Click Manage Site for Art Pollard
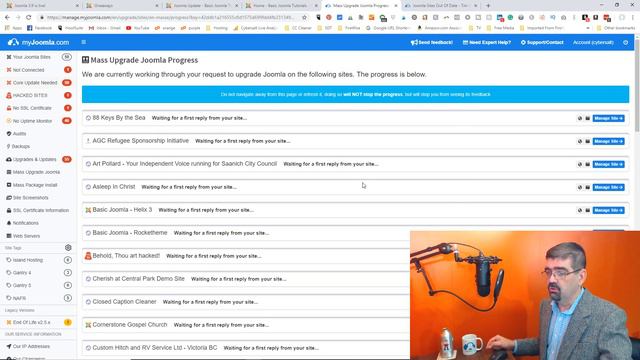This screenshot has width=640, height=360. point(609,164)
